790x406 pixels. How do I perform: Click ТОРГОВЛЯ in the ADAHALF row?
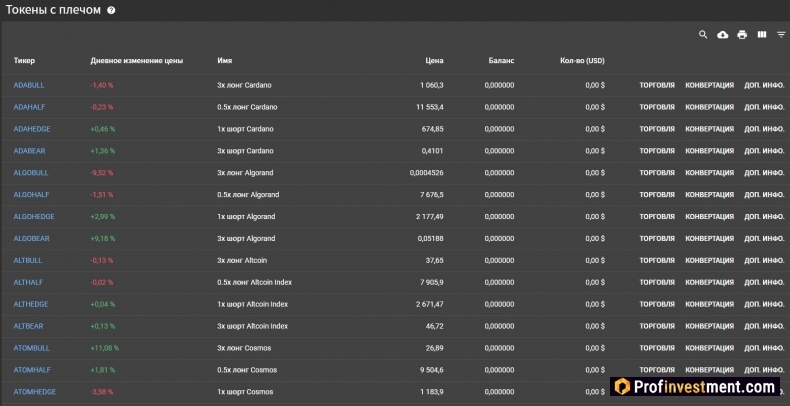[x=657, y=107]
